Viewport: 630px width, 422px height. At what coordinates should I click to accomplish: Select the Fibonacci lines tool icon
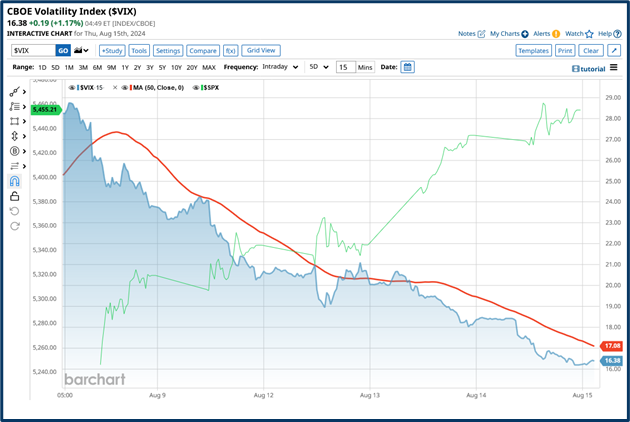[14, 107]
